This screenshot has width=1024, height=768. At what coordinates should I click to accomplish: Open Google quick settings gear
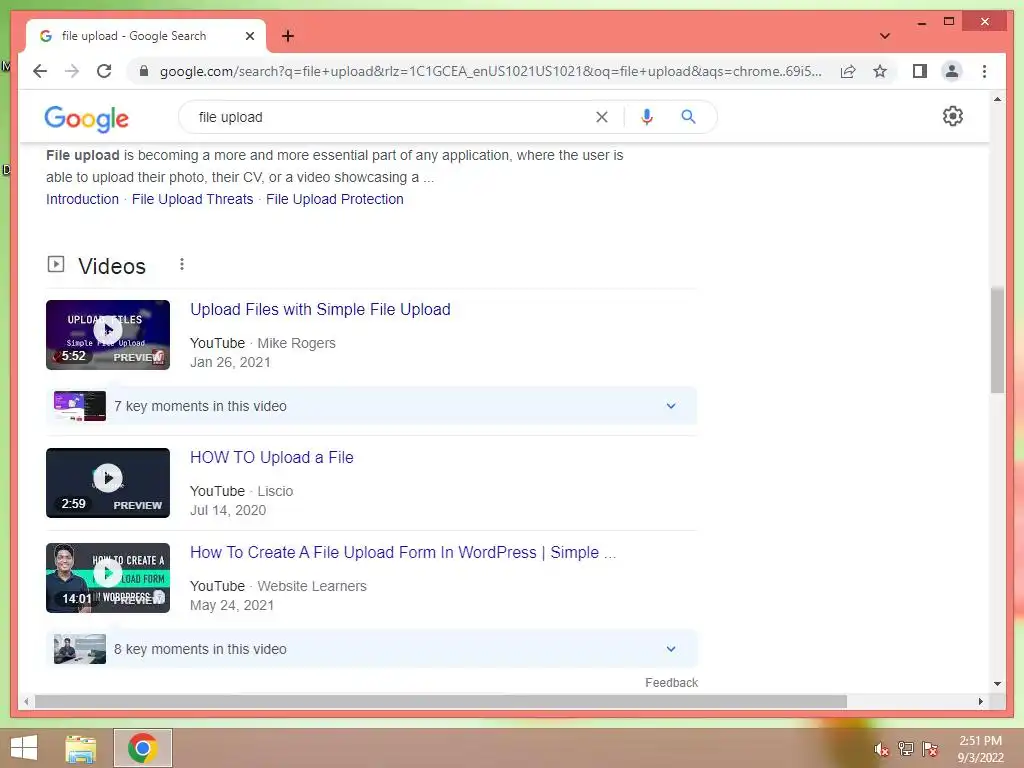pyautogui.click(x=952, y=116)
